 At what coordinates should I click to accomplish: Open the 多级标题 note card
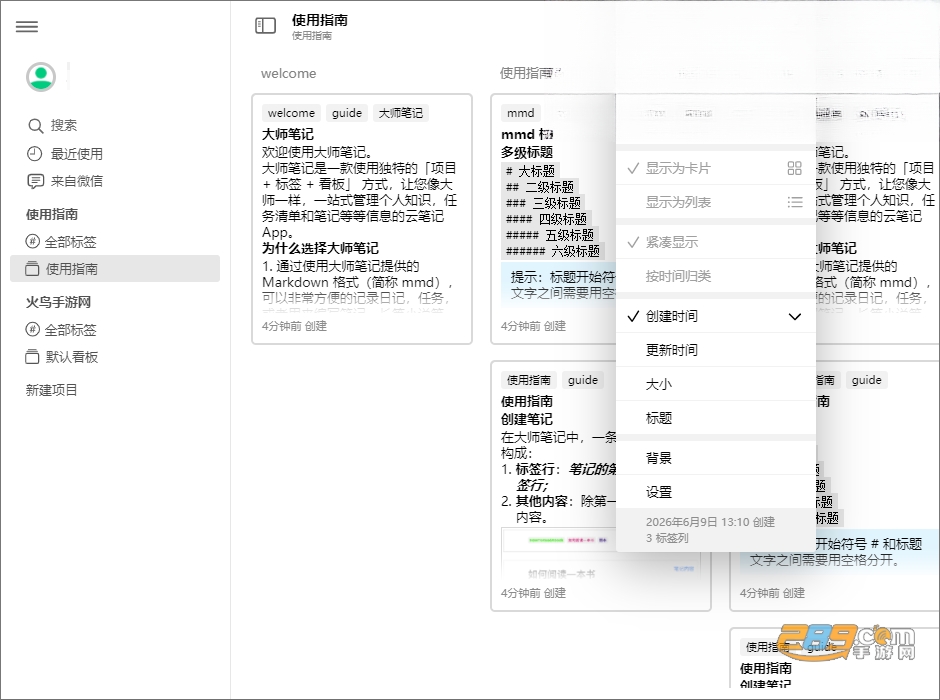527,152
